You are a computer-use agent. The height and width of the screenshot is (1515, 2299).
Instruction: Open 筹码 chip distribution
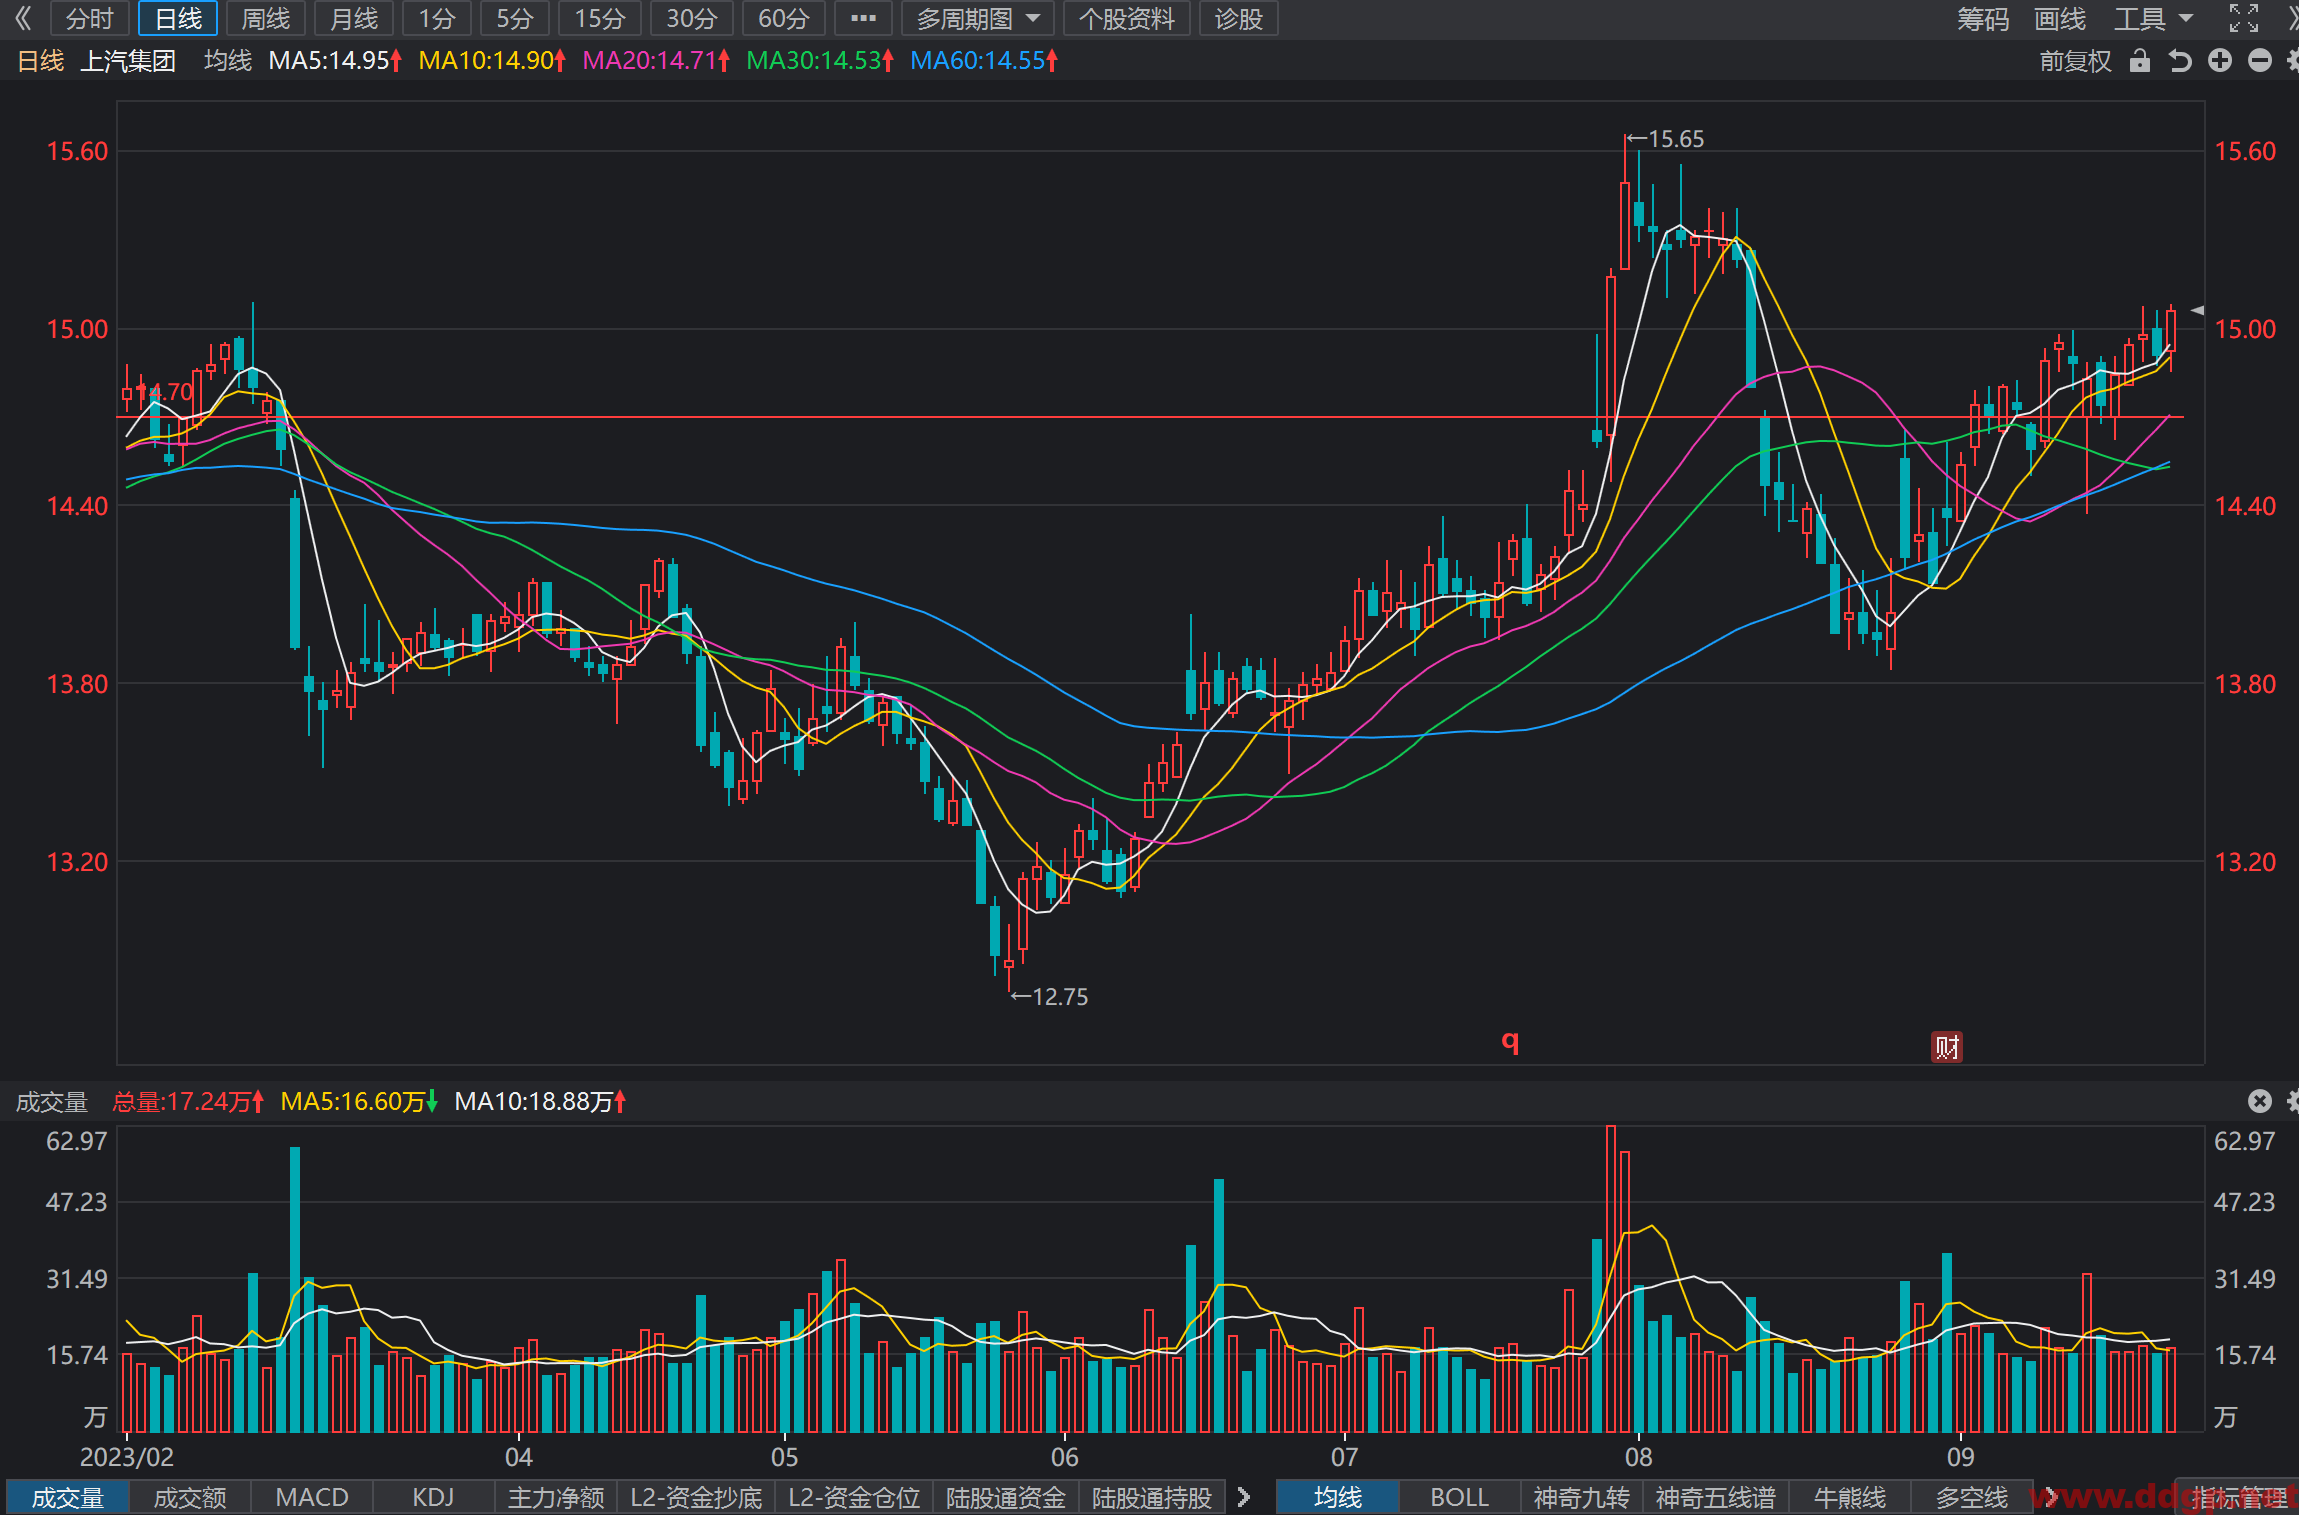(1982, 18)
